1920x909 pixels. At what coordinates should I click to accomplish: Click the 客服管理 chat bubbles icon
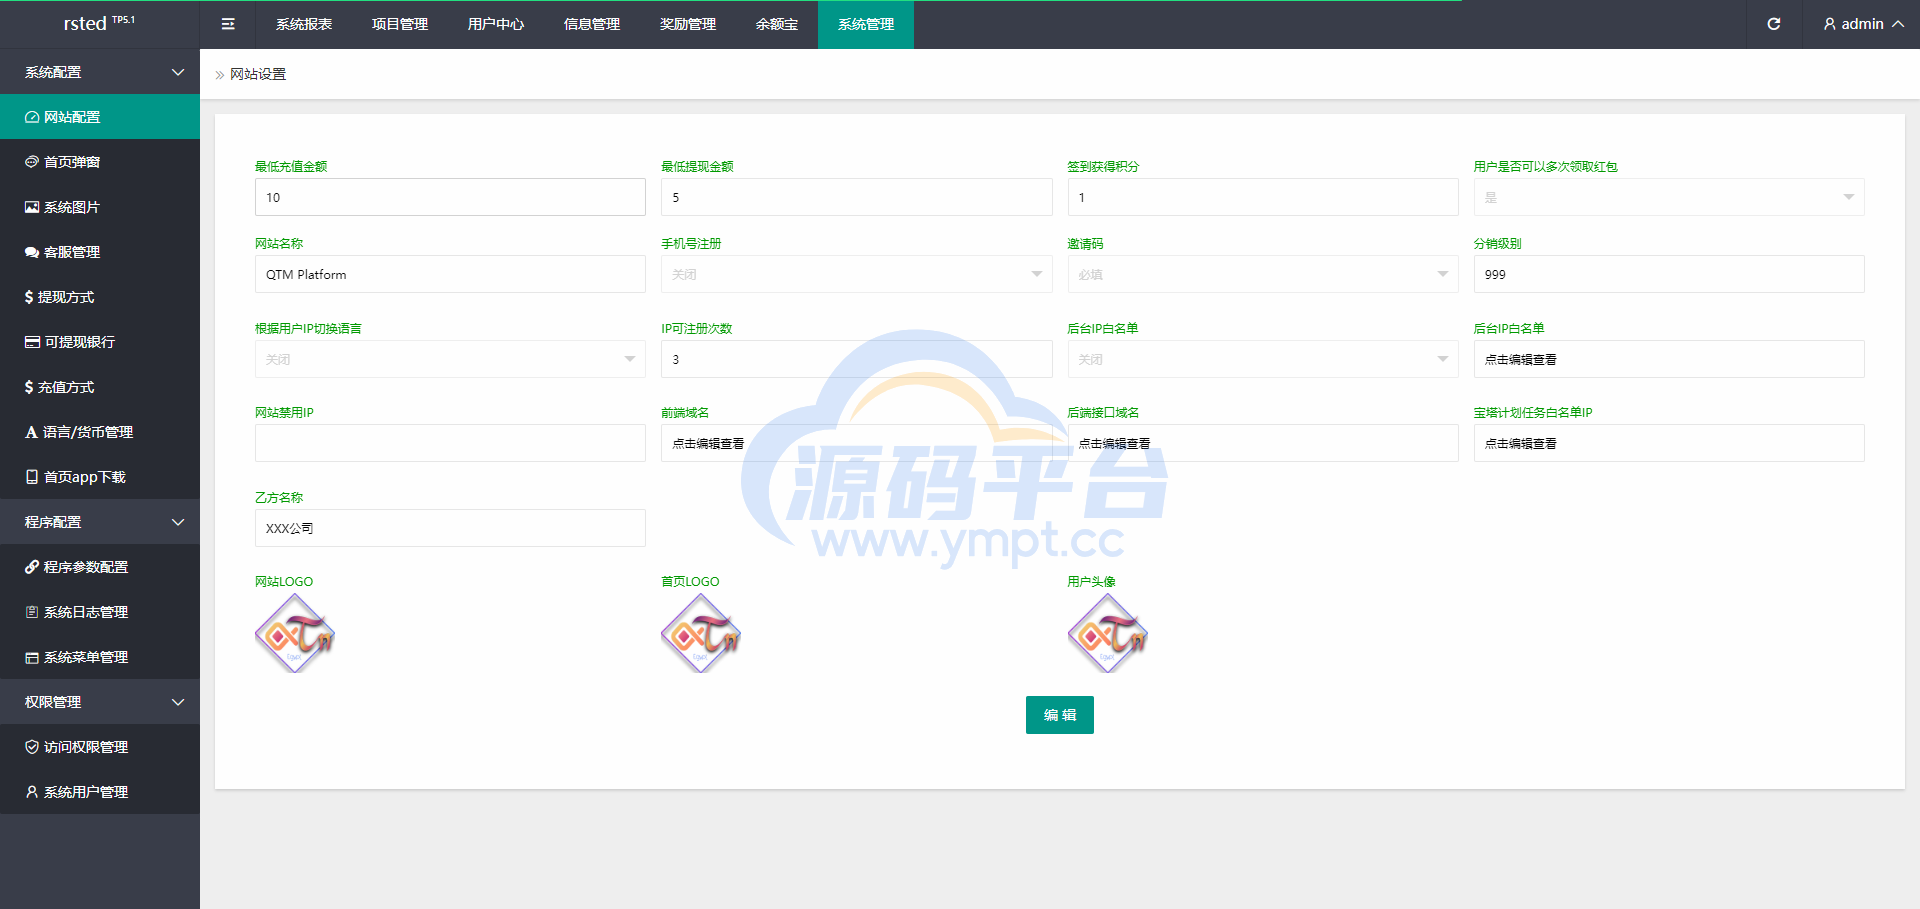click(32, 252)
